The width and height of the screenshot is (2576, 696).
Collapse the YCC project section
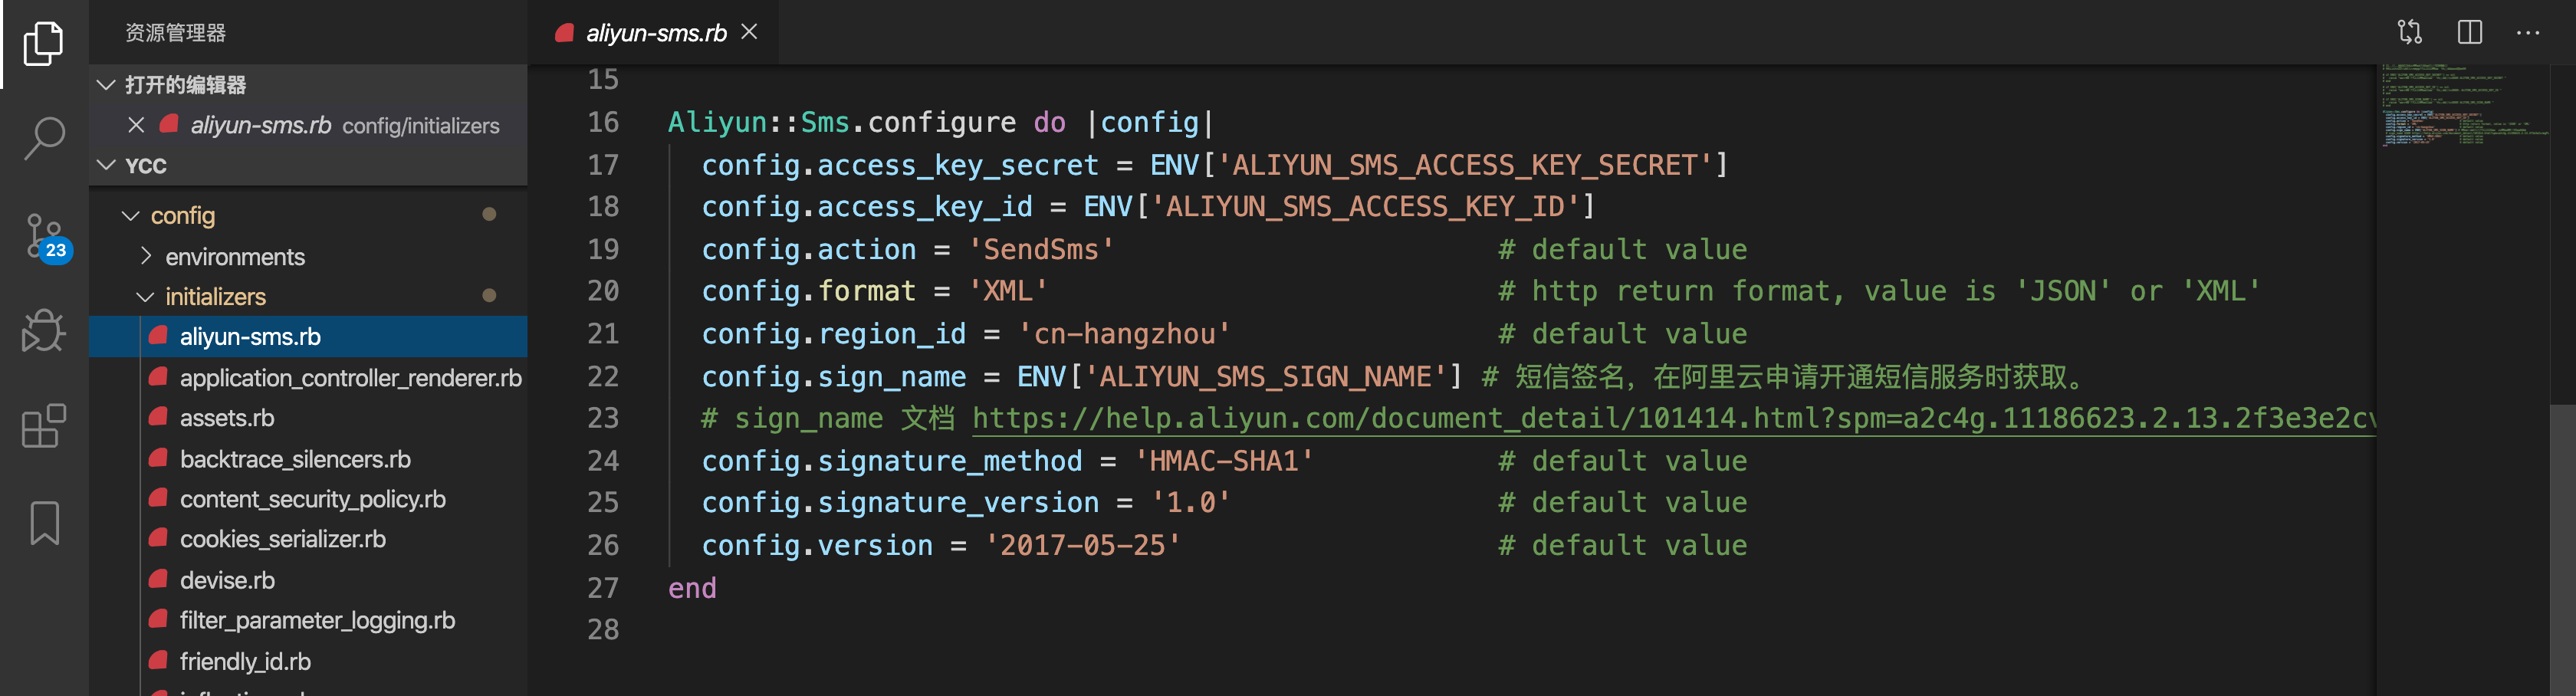(x=107, y=165)
